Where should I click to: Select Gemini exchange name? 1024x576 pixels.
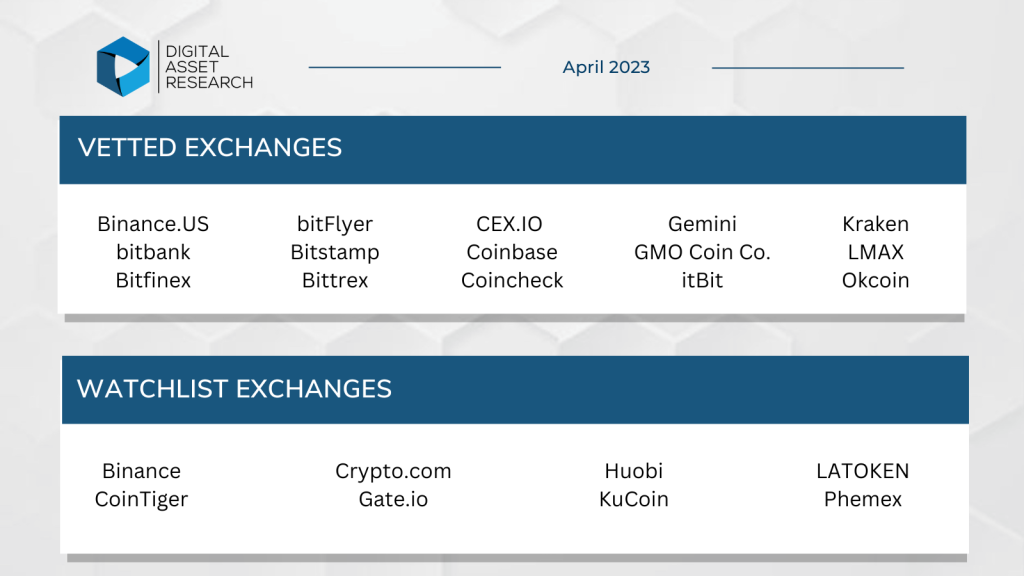[702, 224]
